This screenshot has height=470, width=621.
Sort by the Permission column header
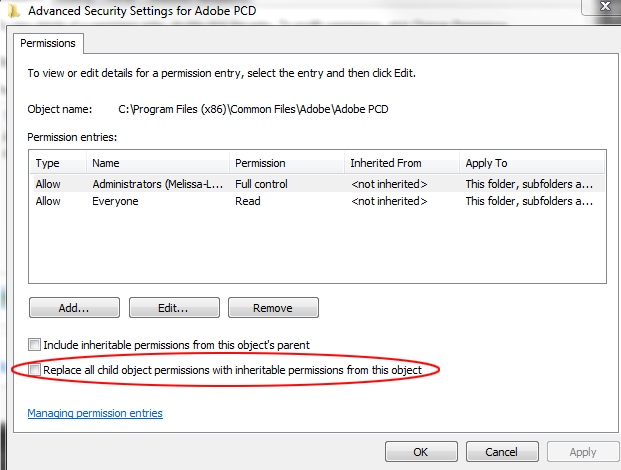287,163
